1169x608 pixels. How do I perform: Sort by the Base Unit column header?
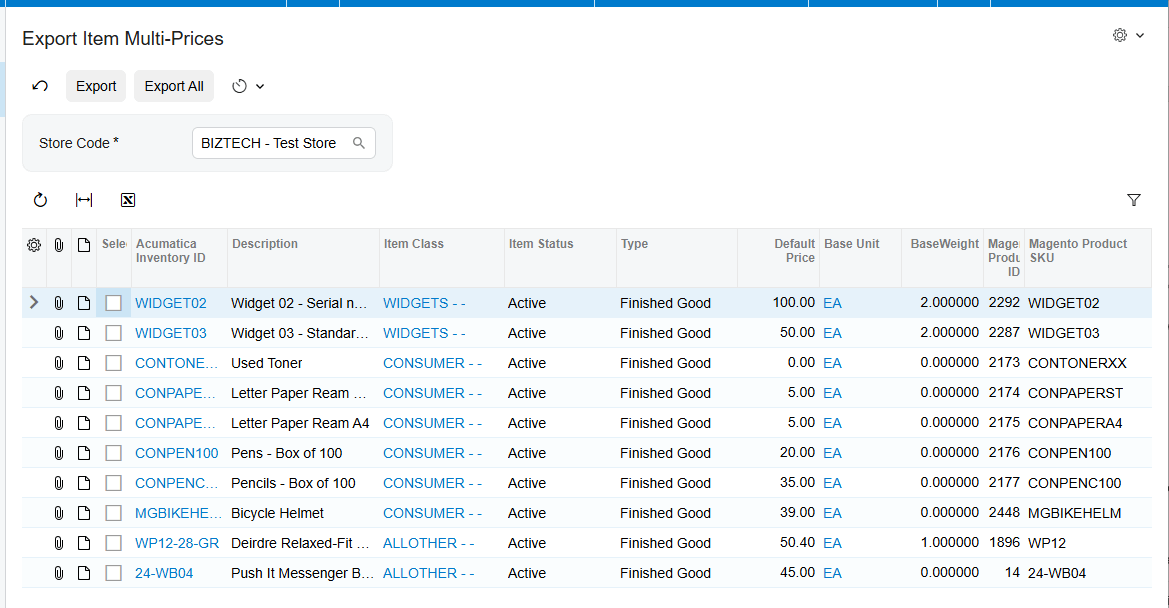[860, 258]
